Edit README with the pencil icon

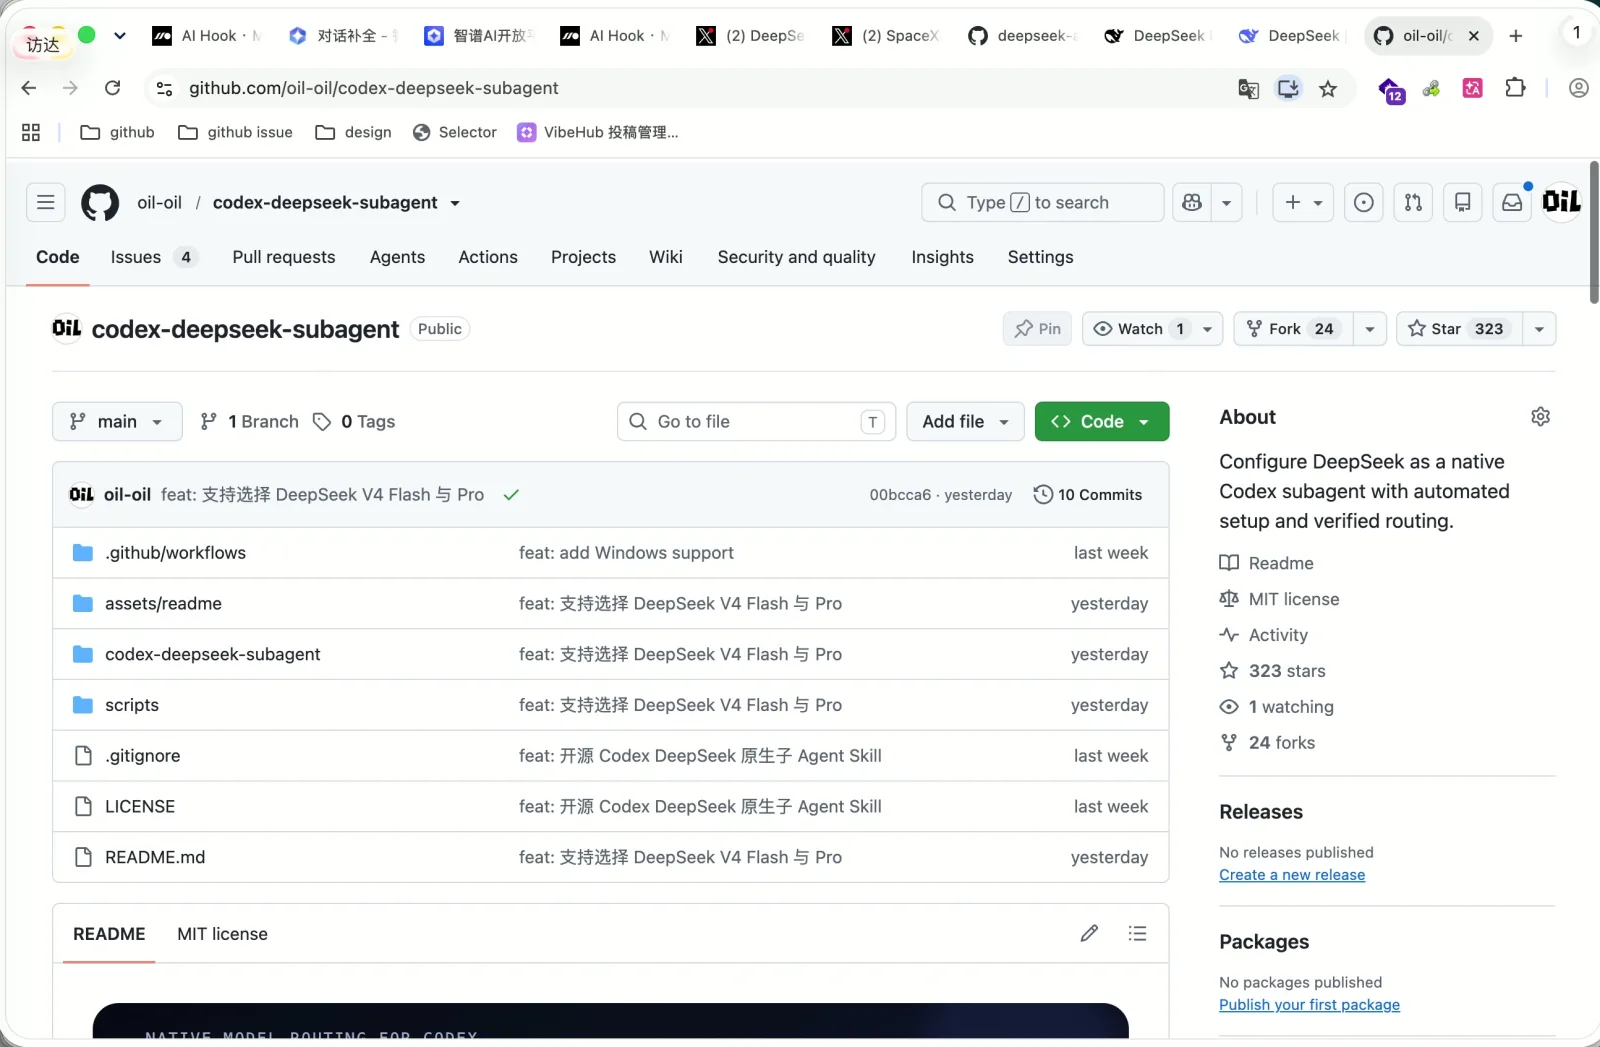coord(1089,933)
